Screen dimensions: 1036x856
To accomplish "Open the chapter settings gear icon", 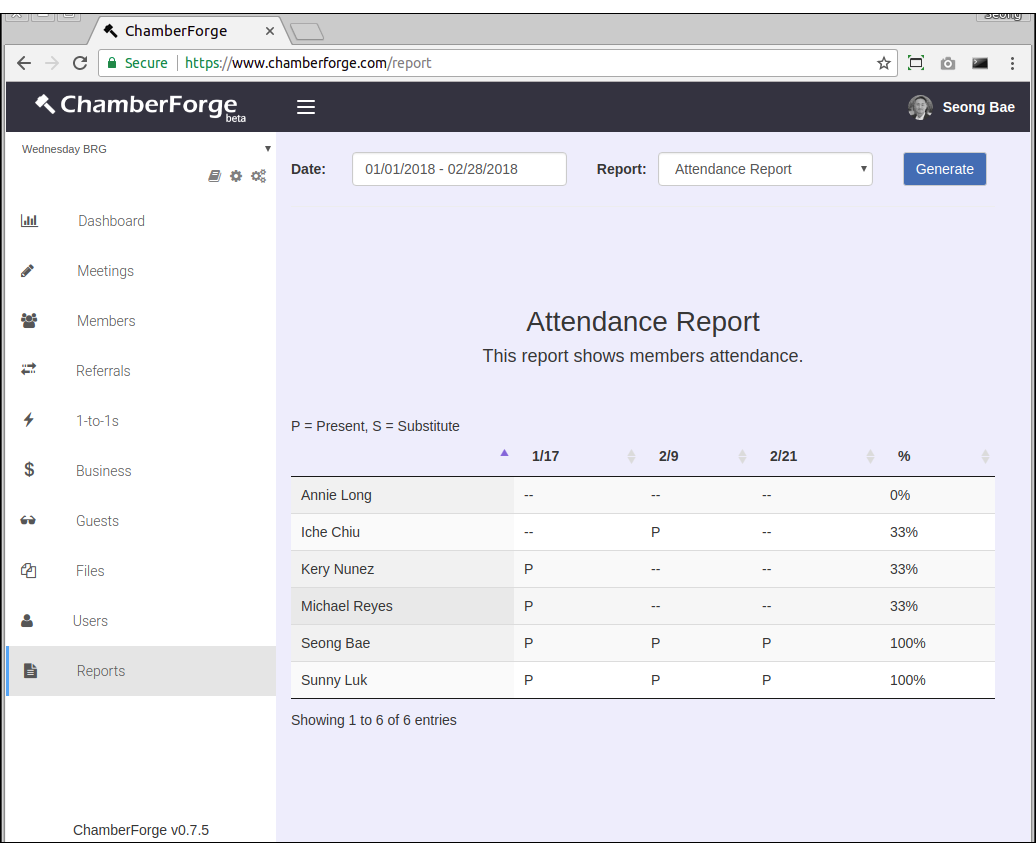I will [236, 175].
